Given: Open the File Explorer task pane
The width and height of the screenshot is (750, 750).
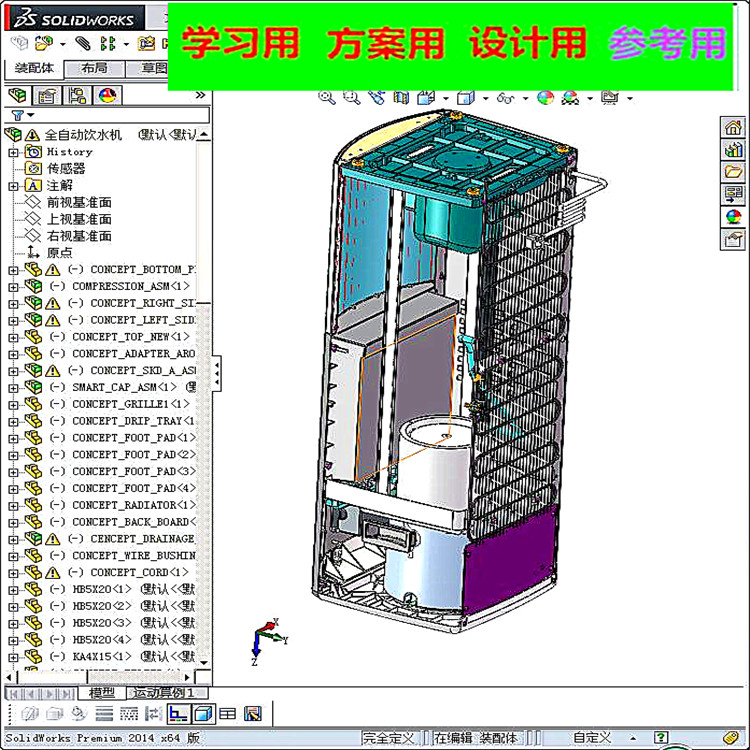Looking at the screenshot, I should [x=733, y=172].
